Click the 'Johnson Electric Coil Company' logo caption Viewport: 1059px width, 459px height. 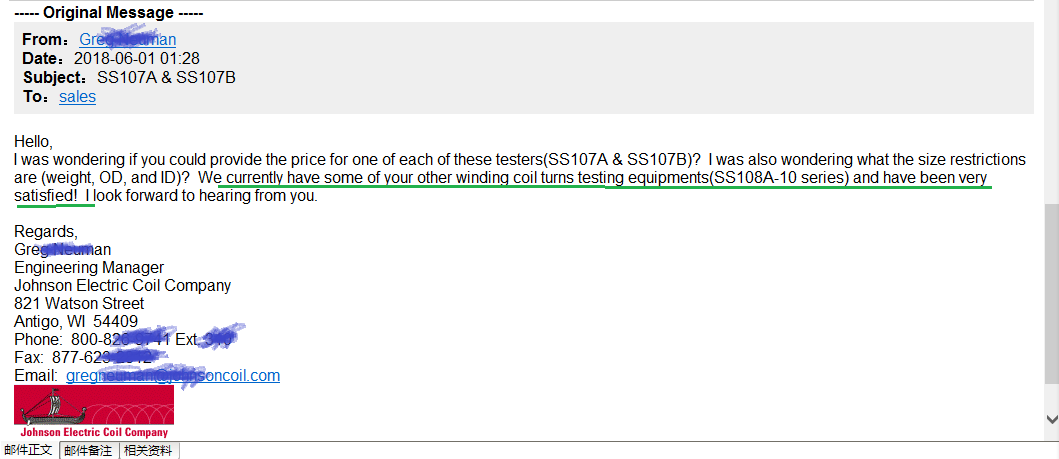[94, 433]
